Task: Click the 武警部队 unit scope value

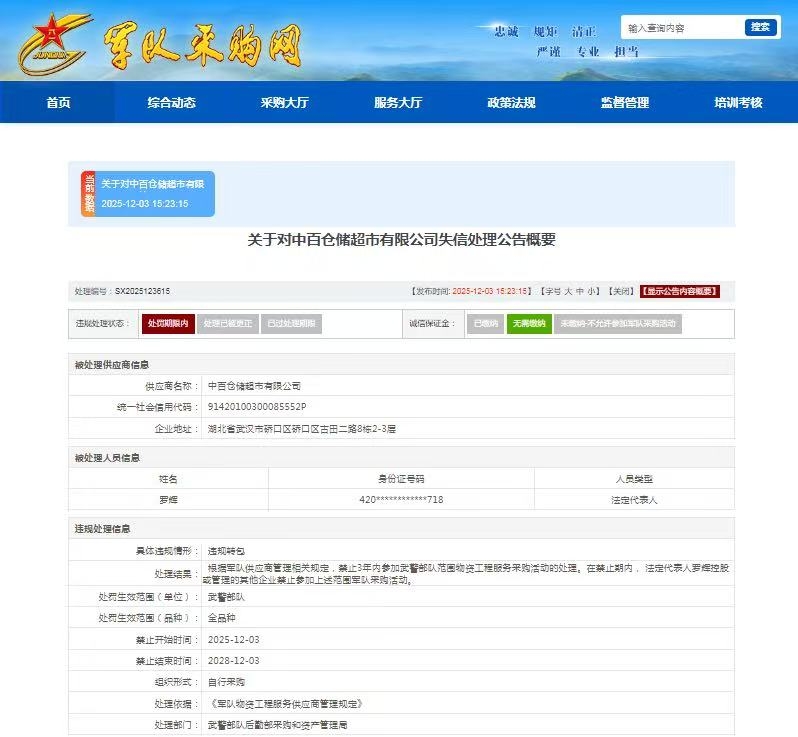Action: [226, 597]
